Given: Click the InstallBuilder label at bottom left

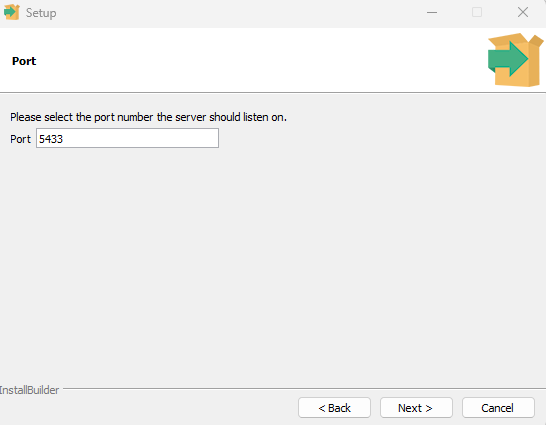Looking at the screenshot, I should pos(29,390).
